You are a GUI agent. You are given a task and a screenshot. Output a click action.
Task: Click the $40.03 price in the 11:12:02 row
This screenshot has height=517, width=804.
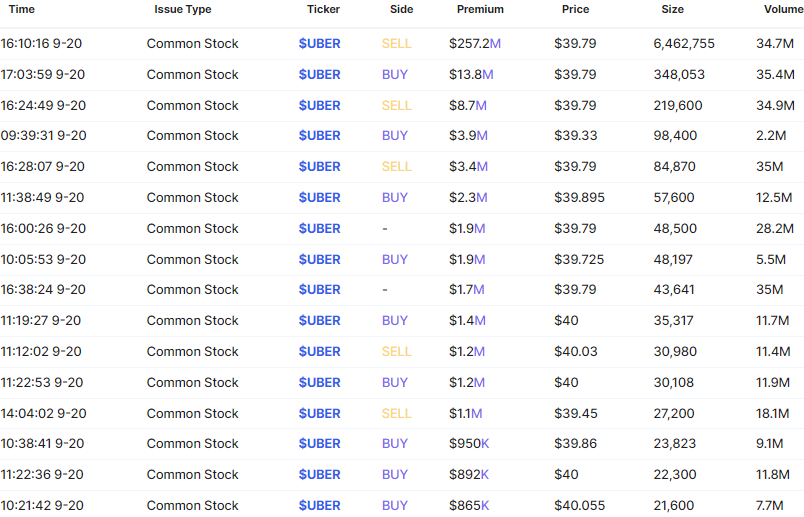point(576,351)
